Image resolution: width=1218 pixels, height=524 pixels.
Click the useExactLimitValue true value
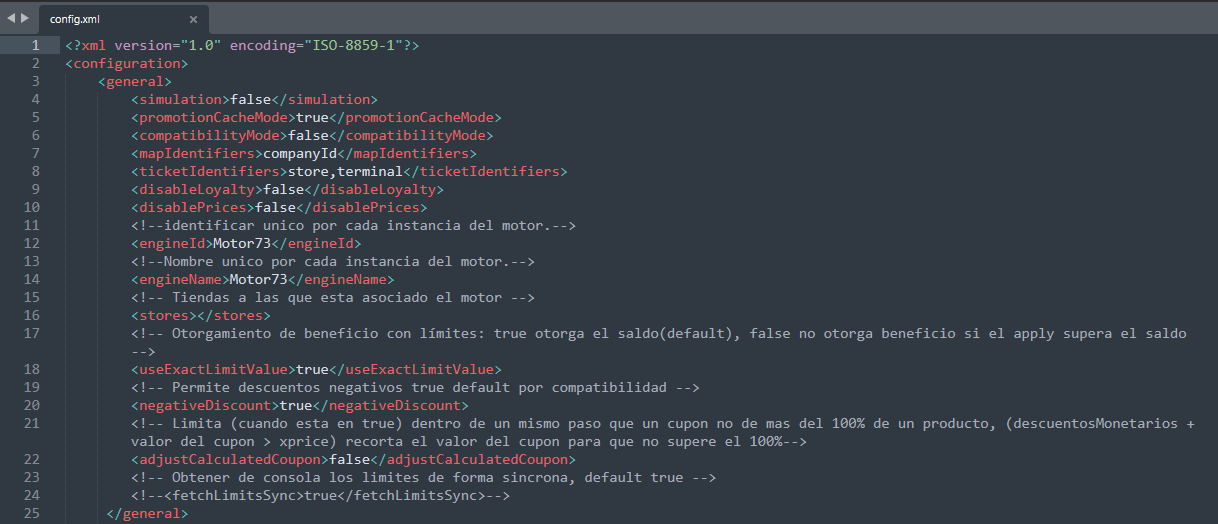(312, 369)
